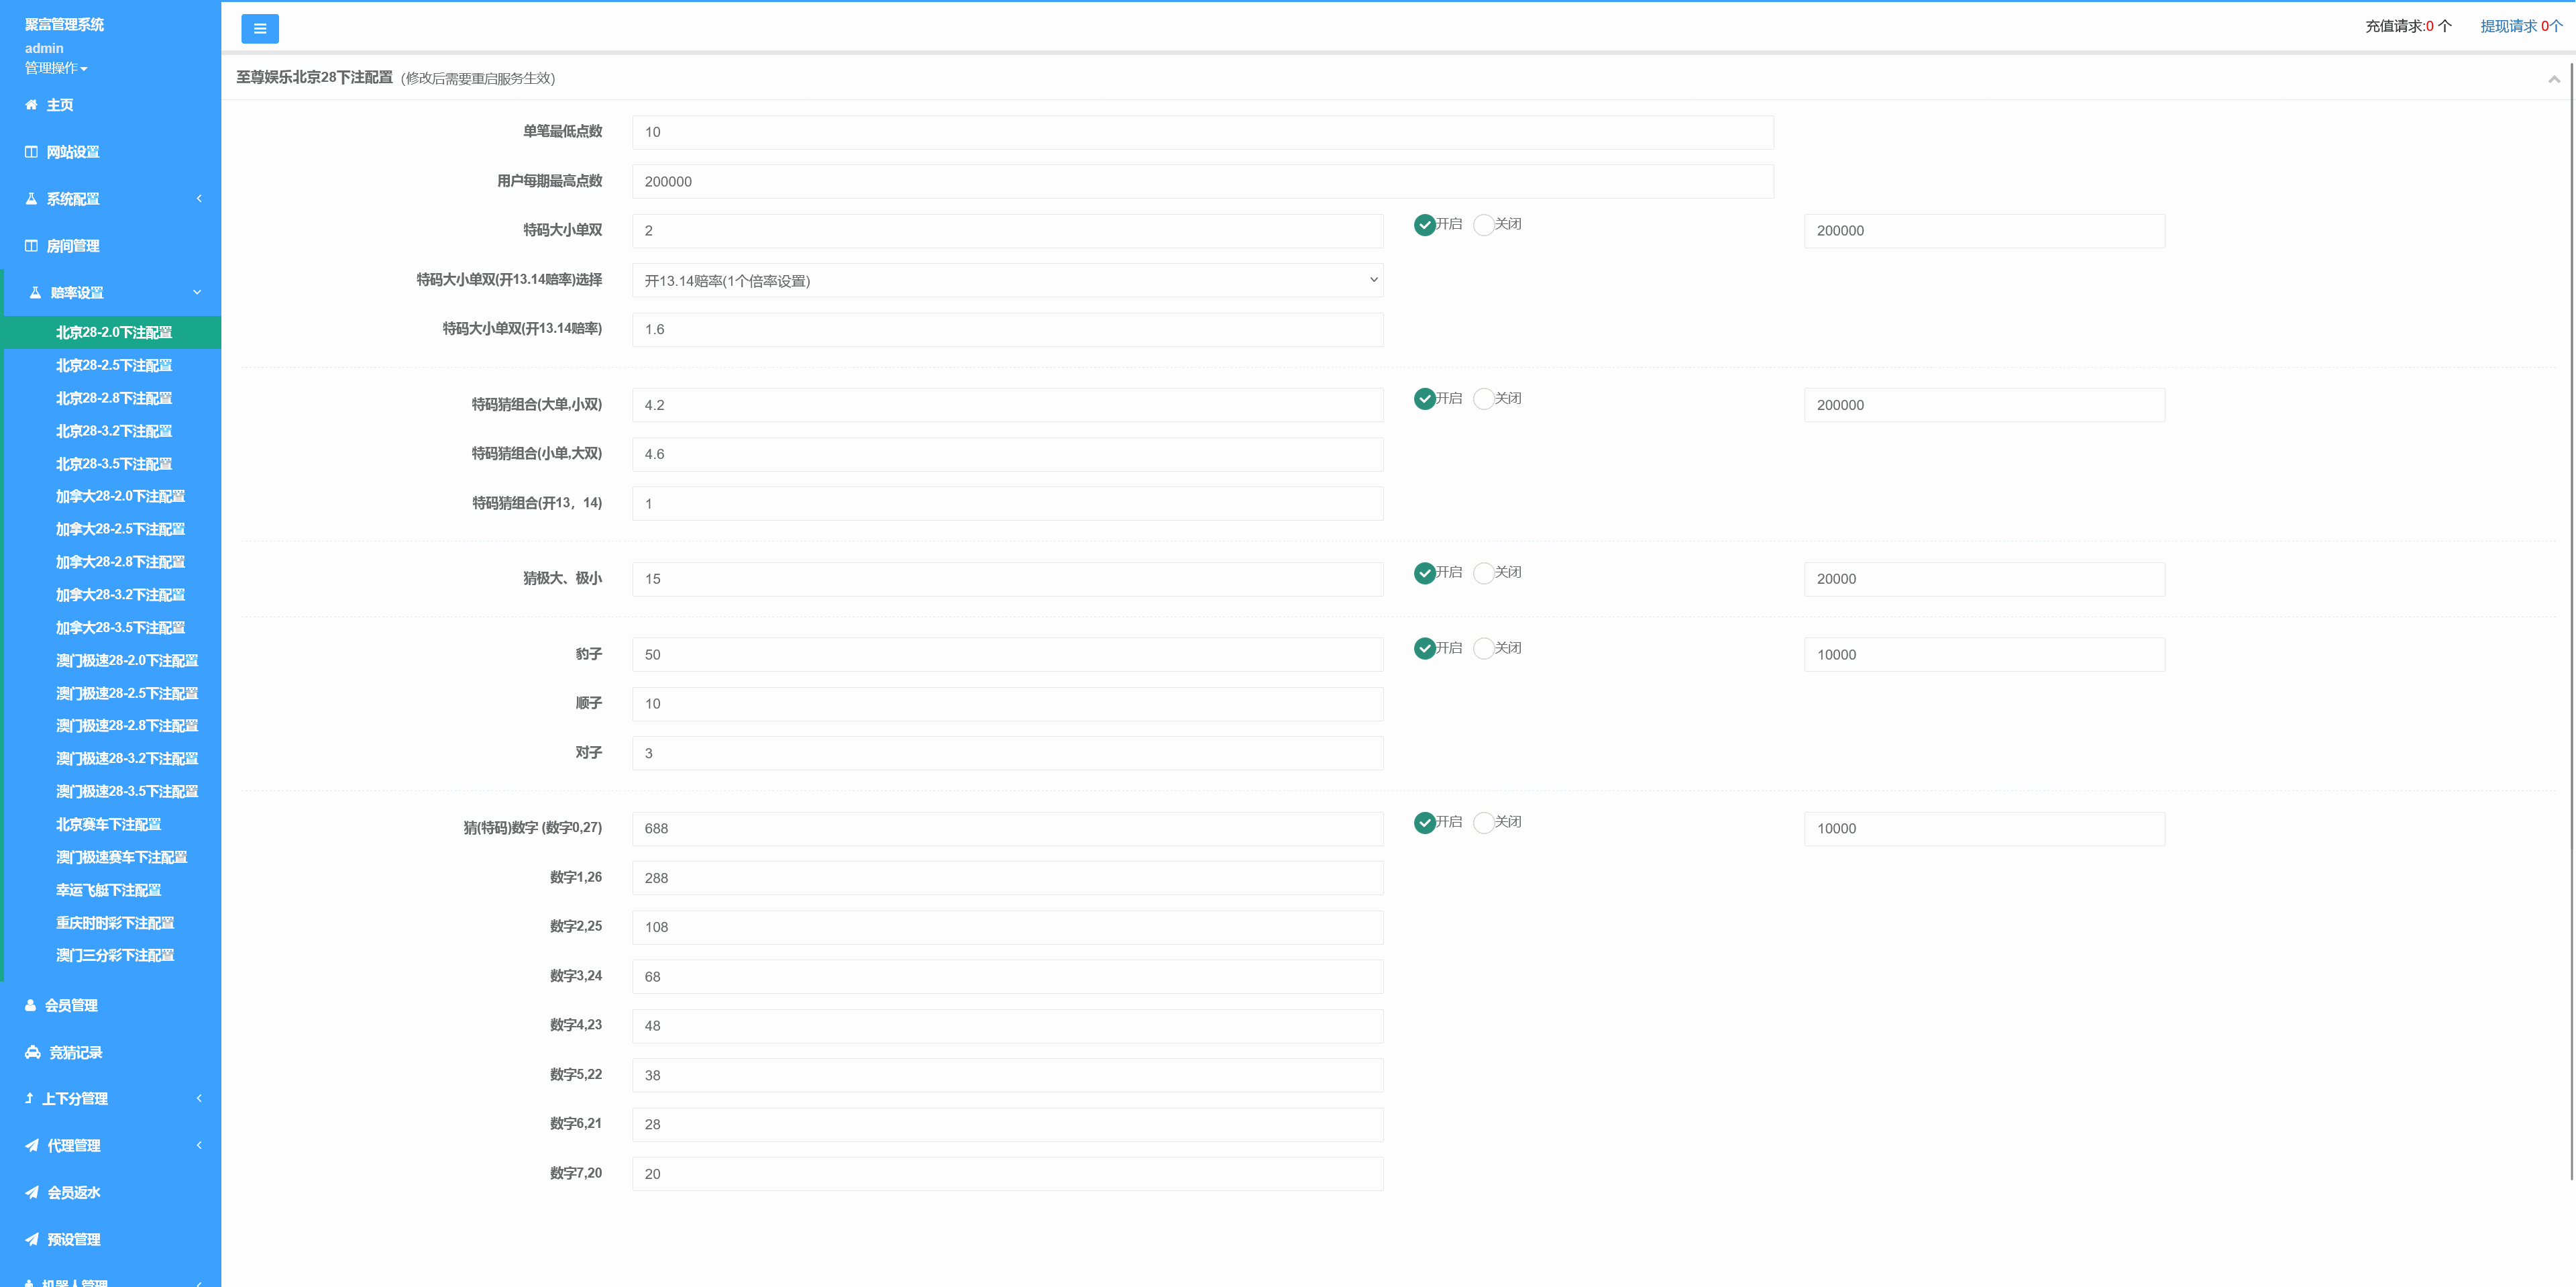Click the paper plane icon beside 代理管理

32,1146
